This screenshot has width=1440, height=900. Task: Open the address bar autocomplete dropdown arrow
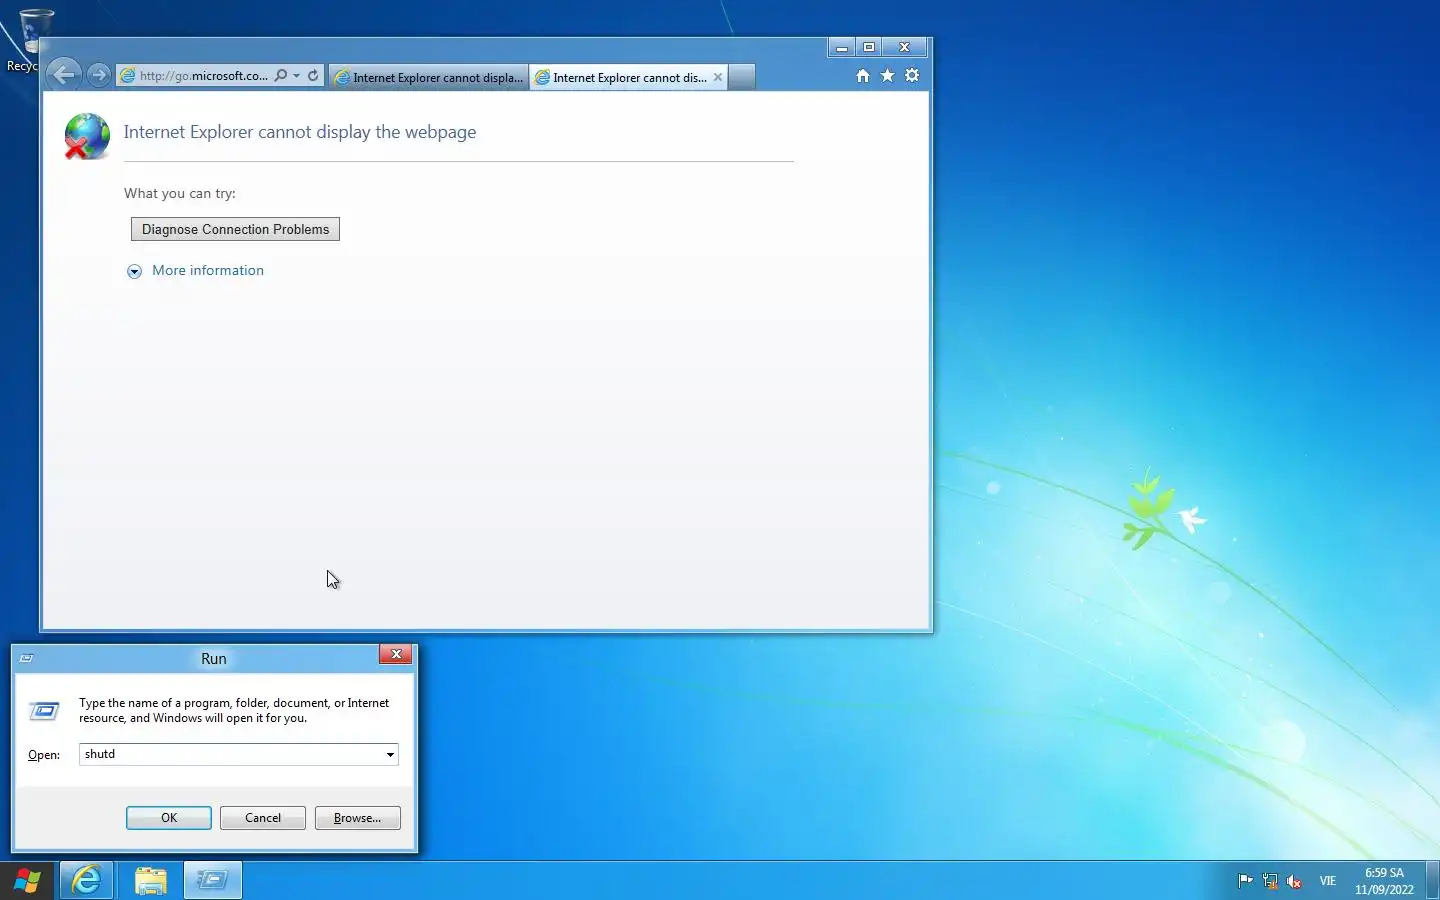pyautogui.click(x=297, y=76)
